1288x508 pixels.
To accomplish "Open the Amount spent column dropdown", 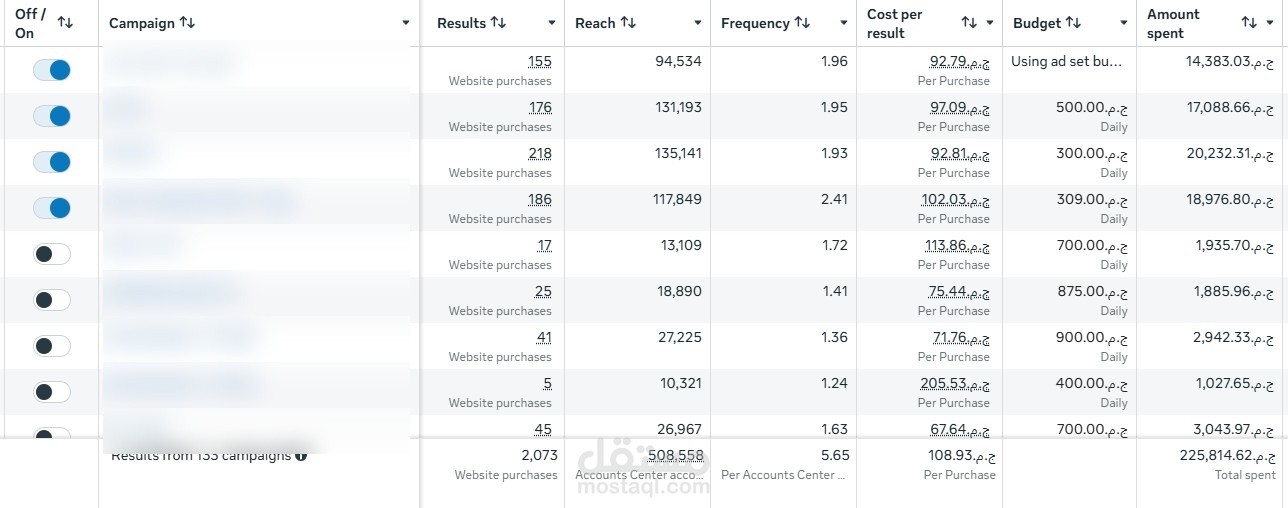I will click(1271, 23).
